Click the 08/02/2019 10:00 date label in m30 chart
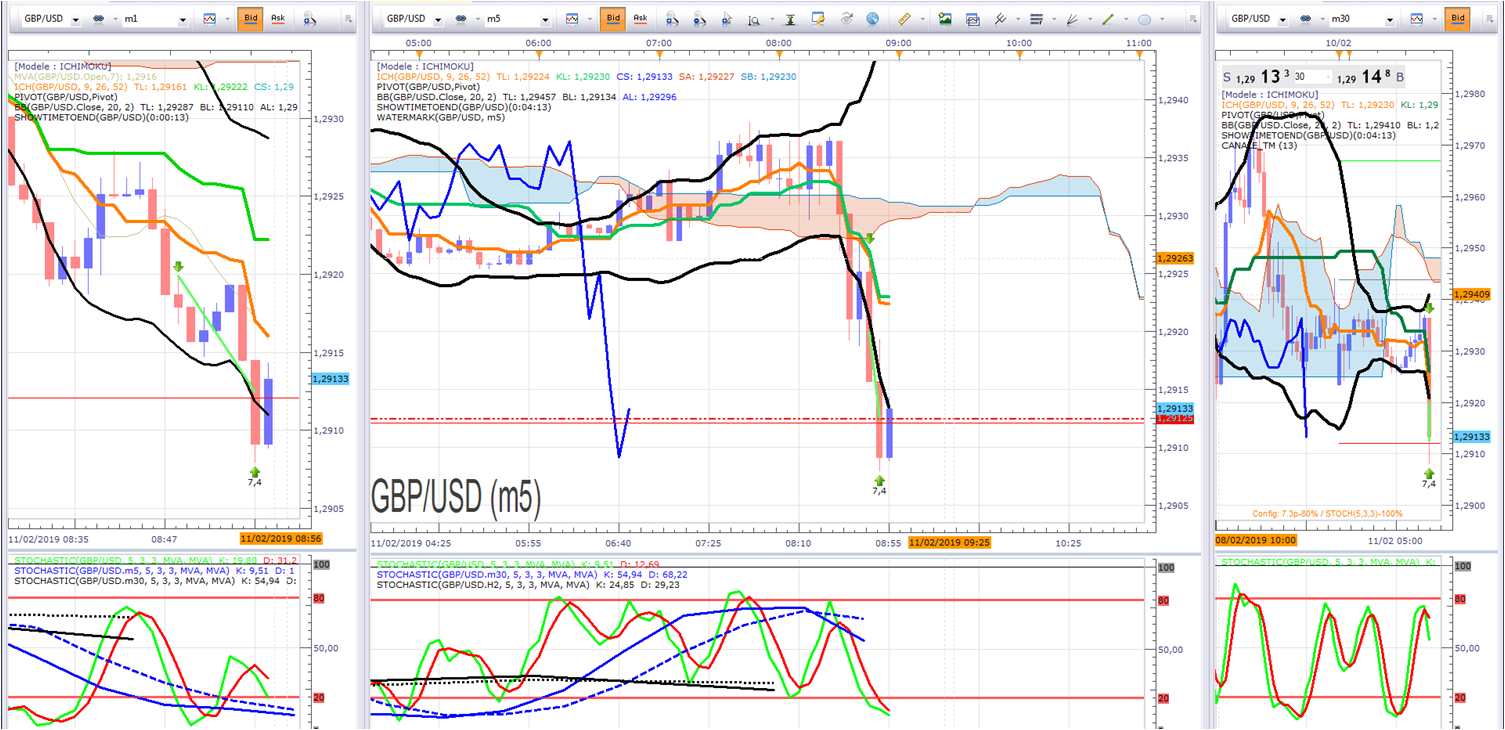This screenshot has width=1505, height=730. click(1256, 539)
